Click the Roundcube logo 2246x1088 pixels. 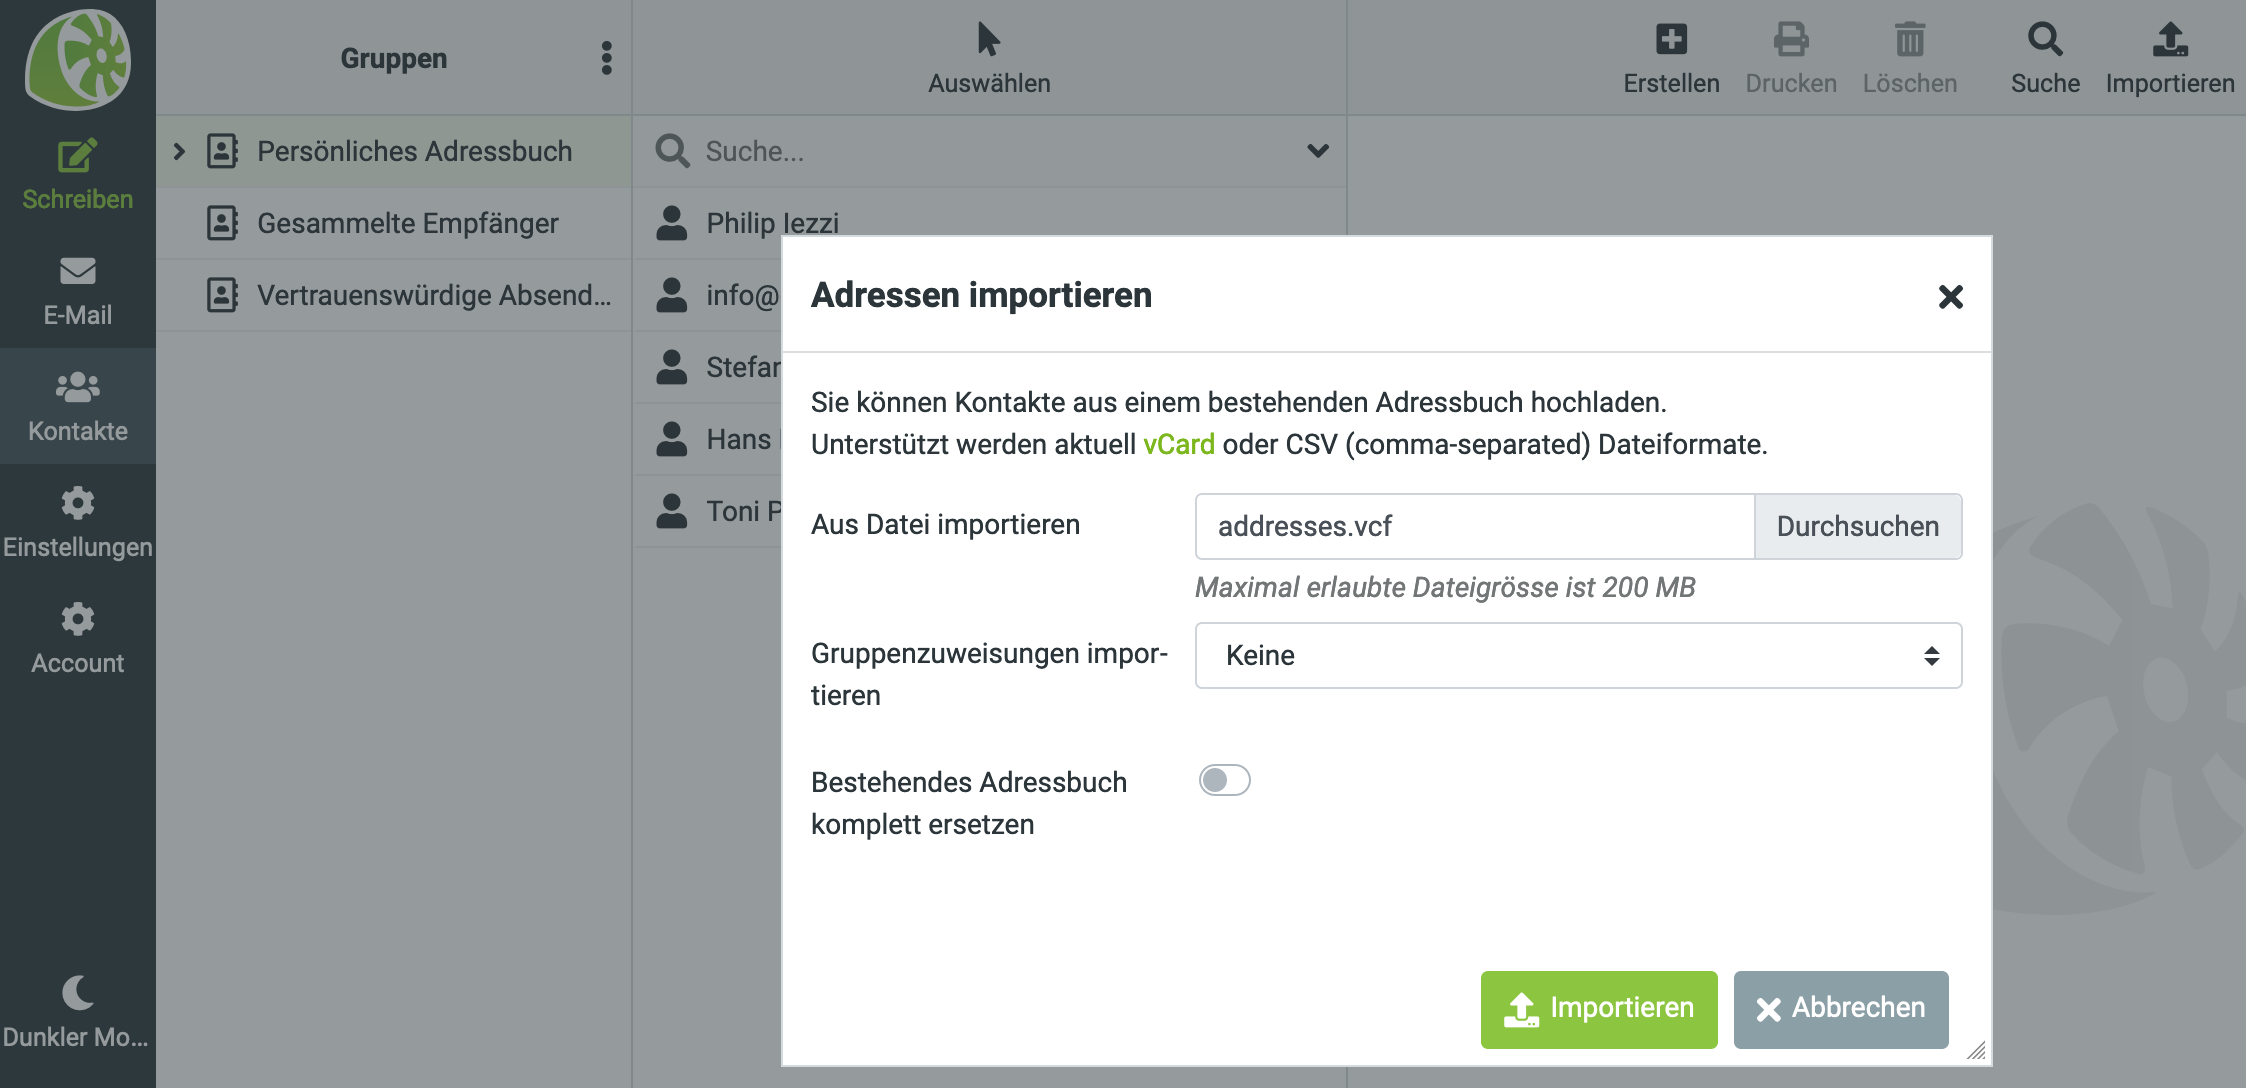click(x=78, y=58)
